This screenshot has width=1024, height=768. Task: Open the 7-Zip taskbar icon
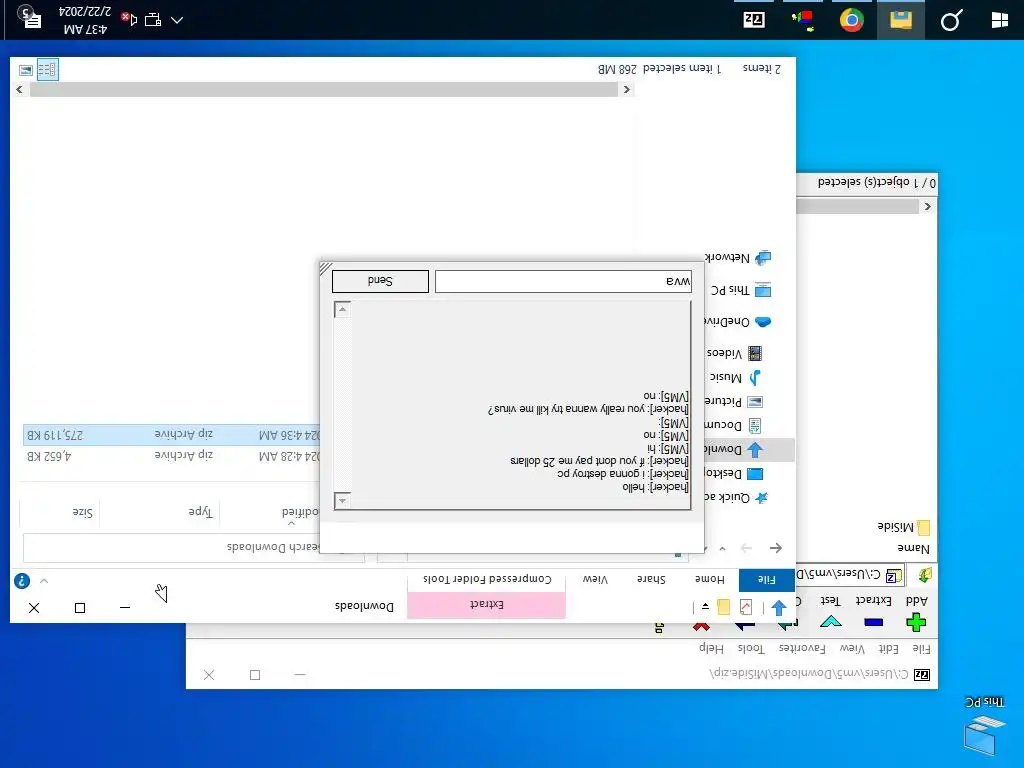point(754,20)
